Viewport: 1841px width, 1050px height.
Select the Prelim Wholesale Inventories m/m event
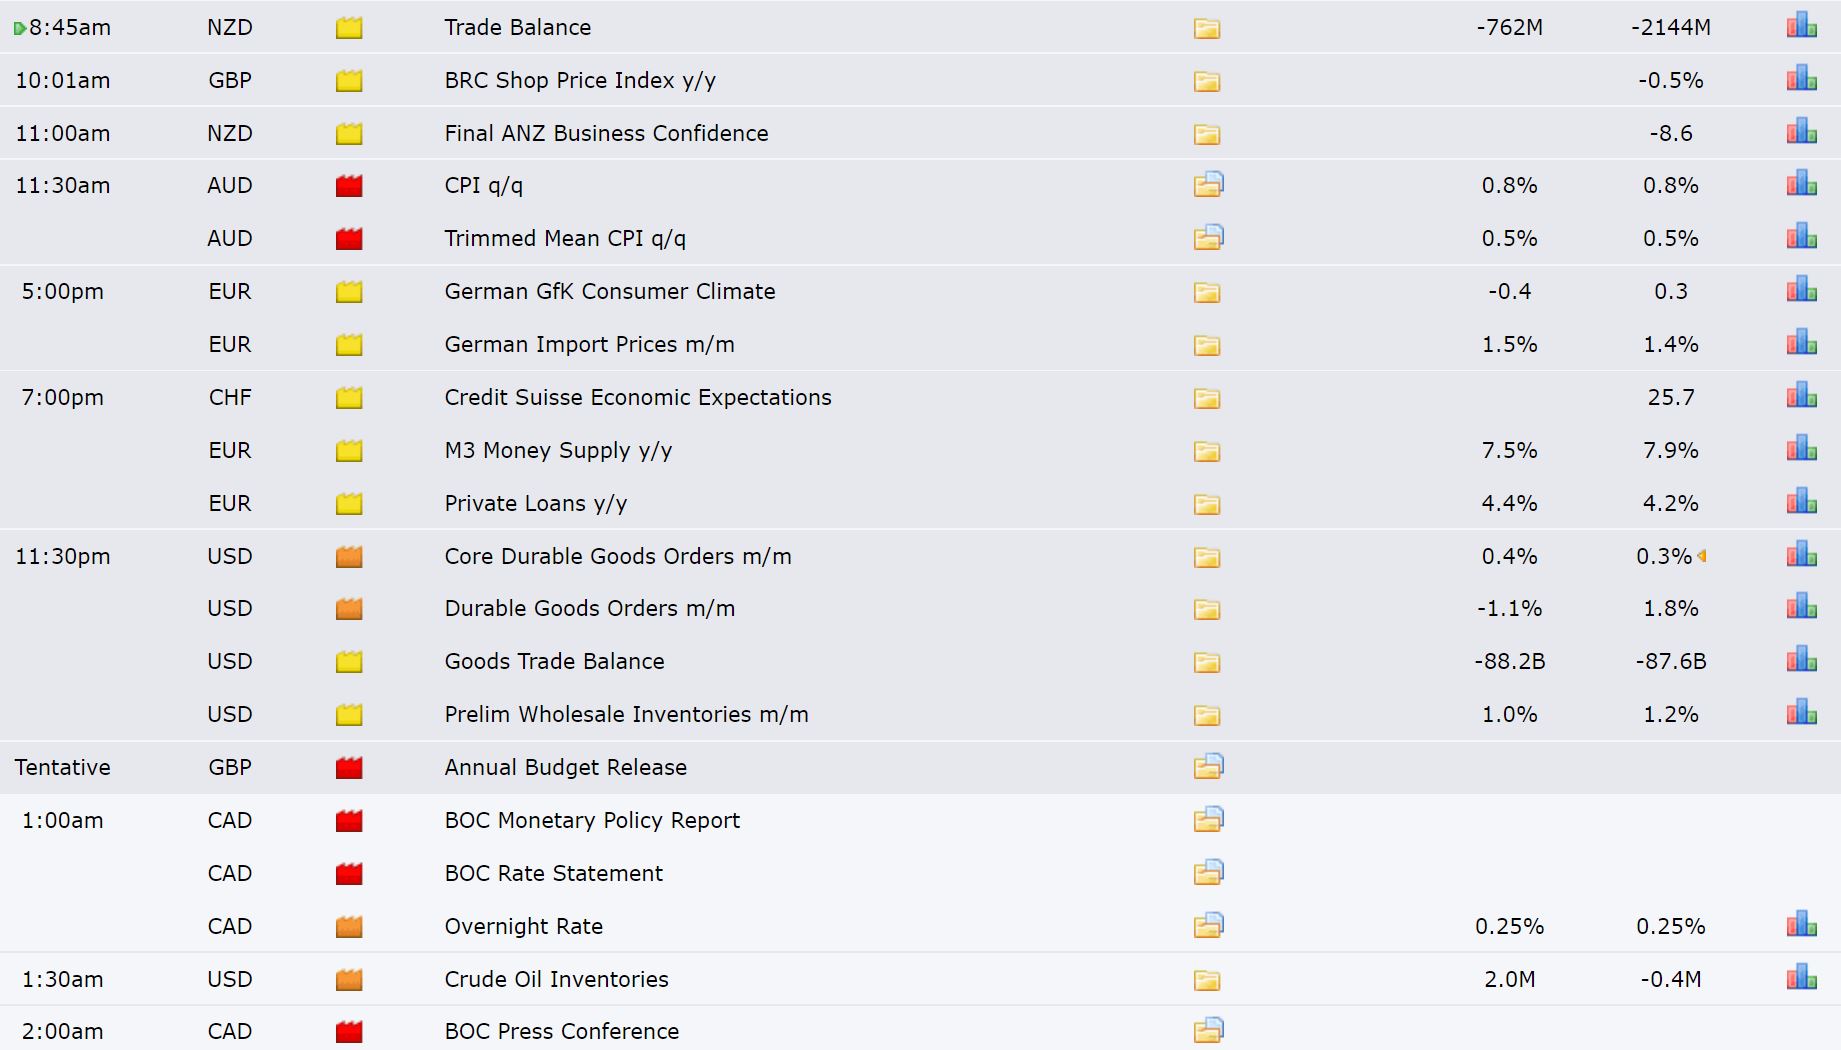click(x=626, y=714)
